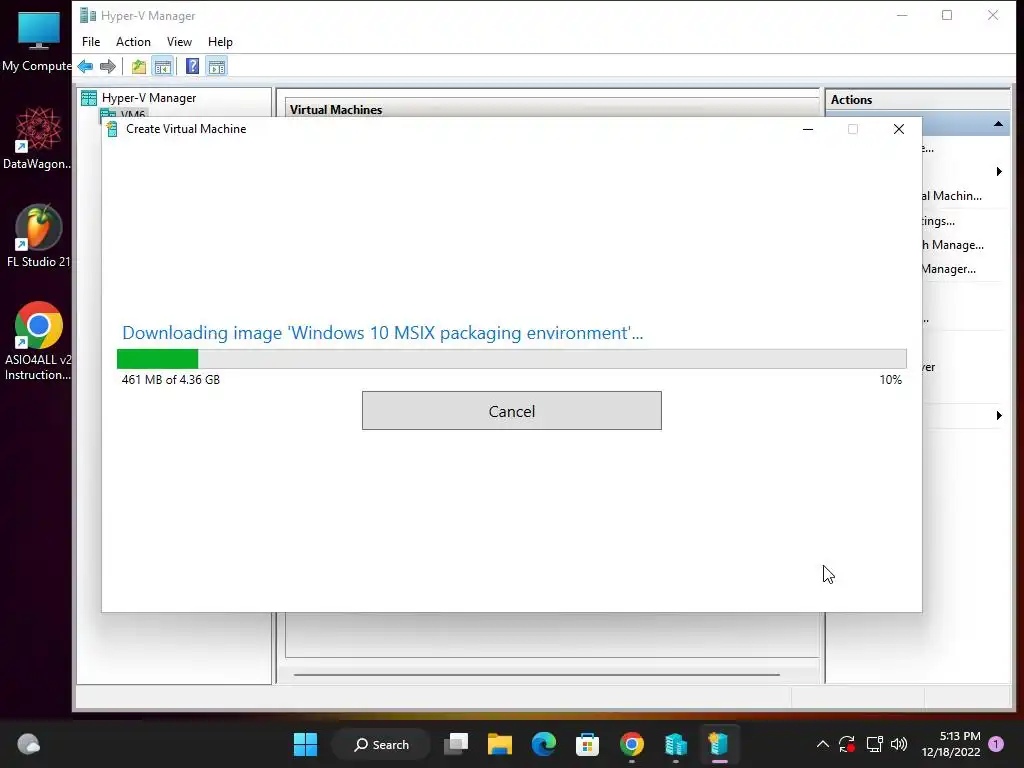Select the ASIO4ALL Chrome desktop shortcut
This screenshot has height=768, width=1024.
pos(37,341)
